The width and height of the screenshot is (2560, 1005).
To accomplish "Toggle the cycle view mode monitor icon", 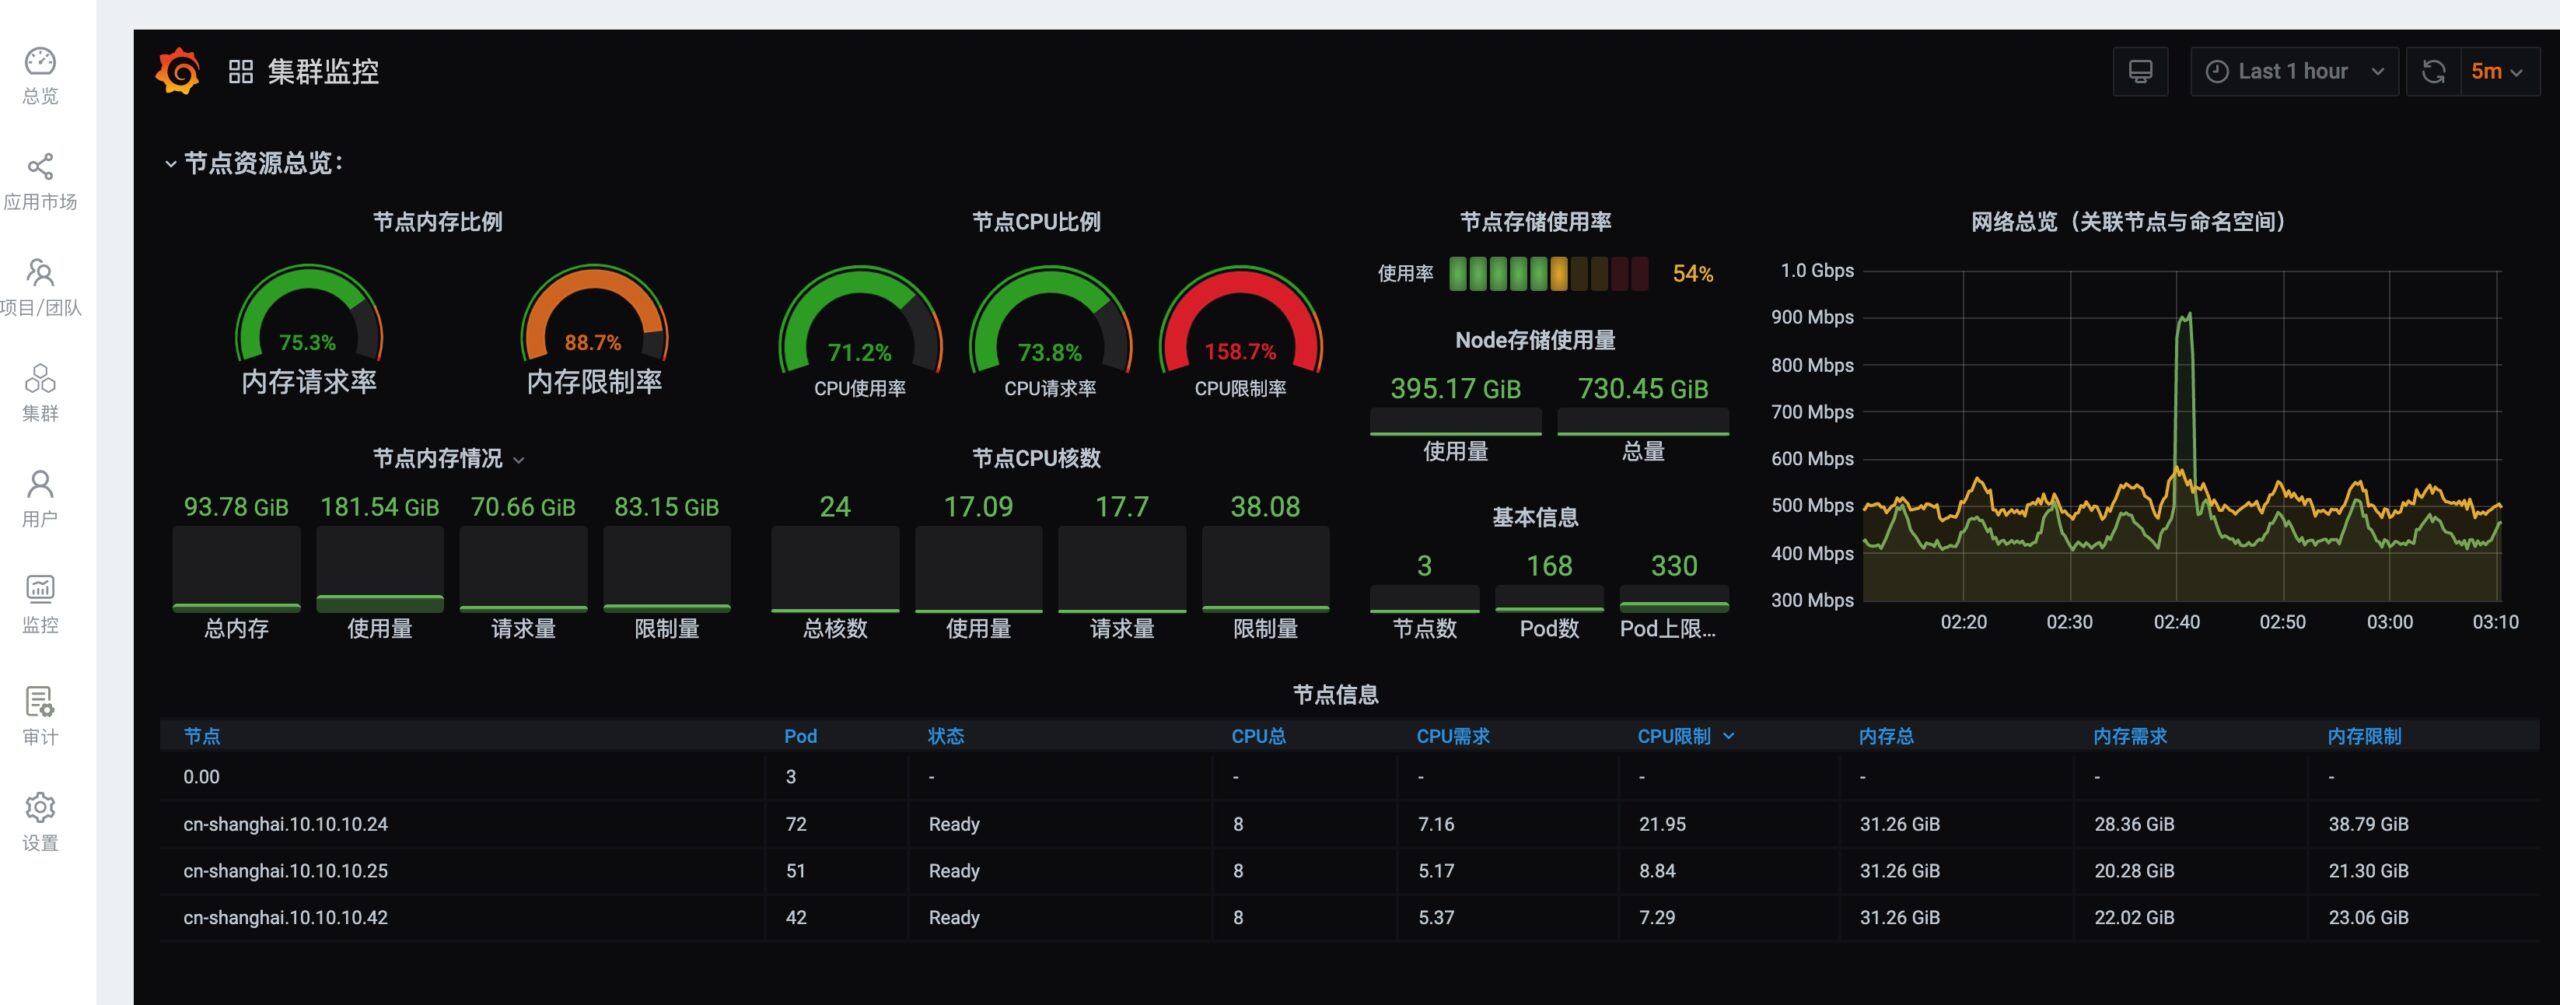I will [2140, 72].
